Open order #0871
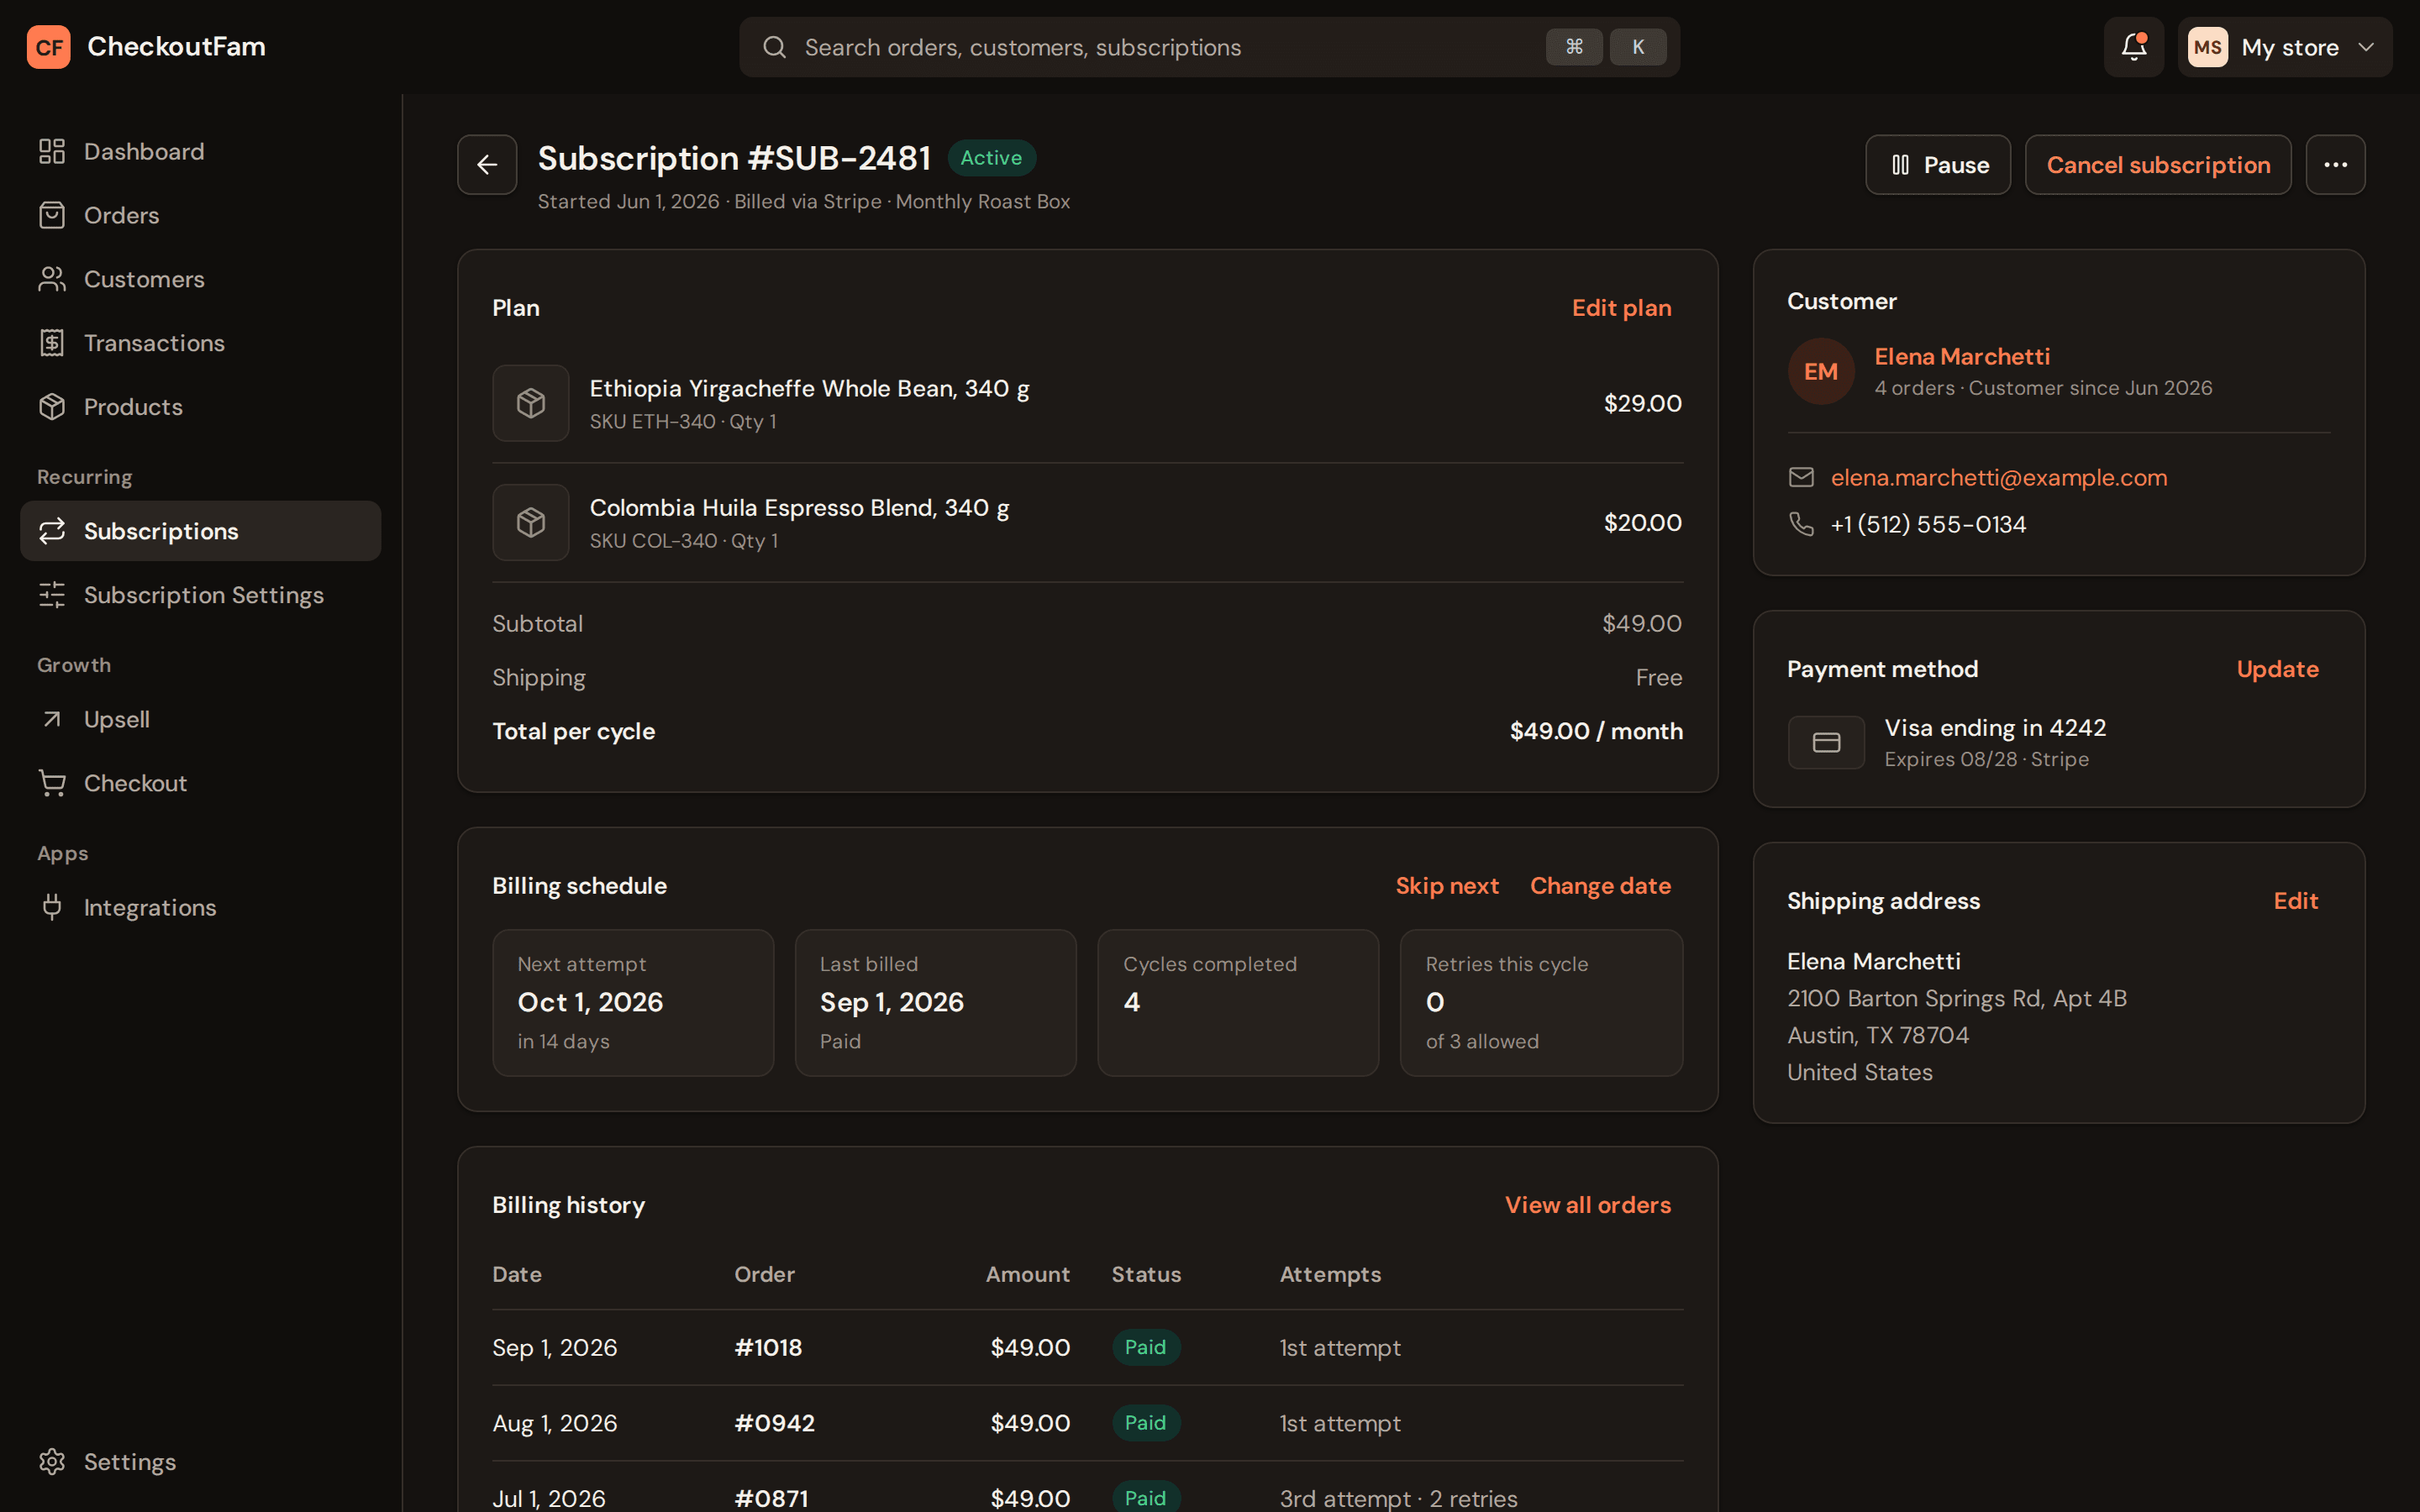The height and width of the screenshot is (1512, 2420). [771, 1498]
